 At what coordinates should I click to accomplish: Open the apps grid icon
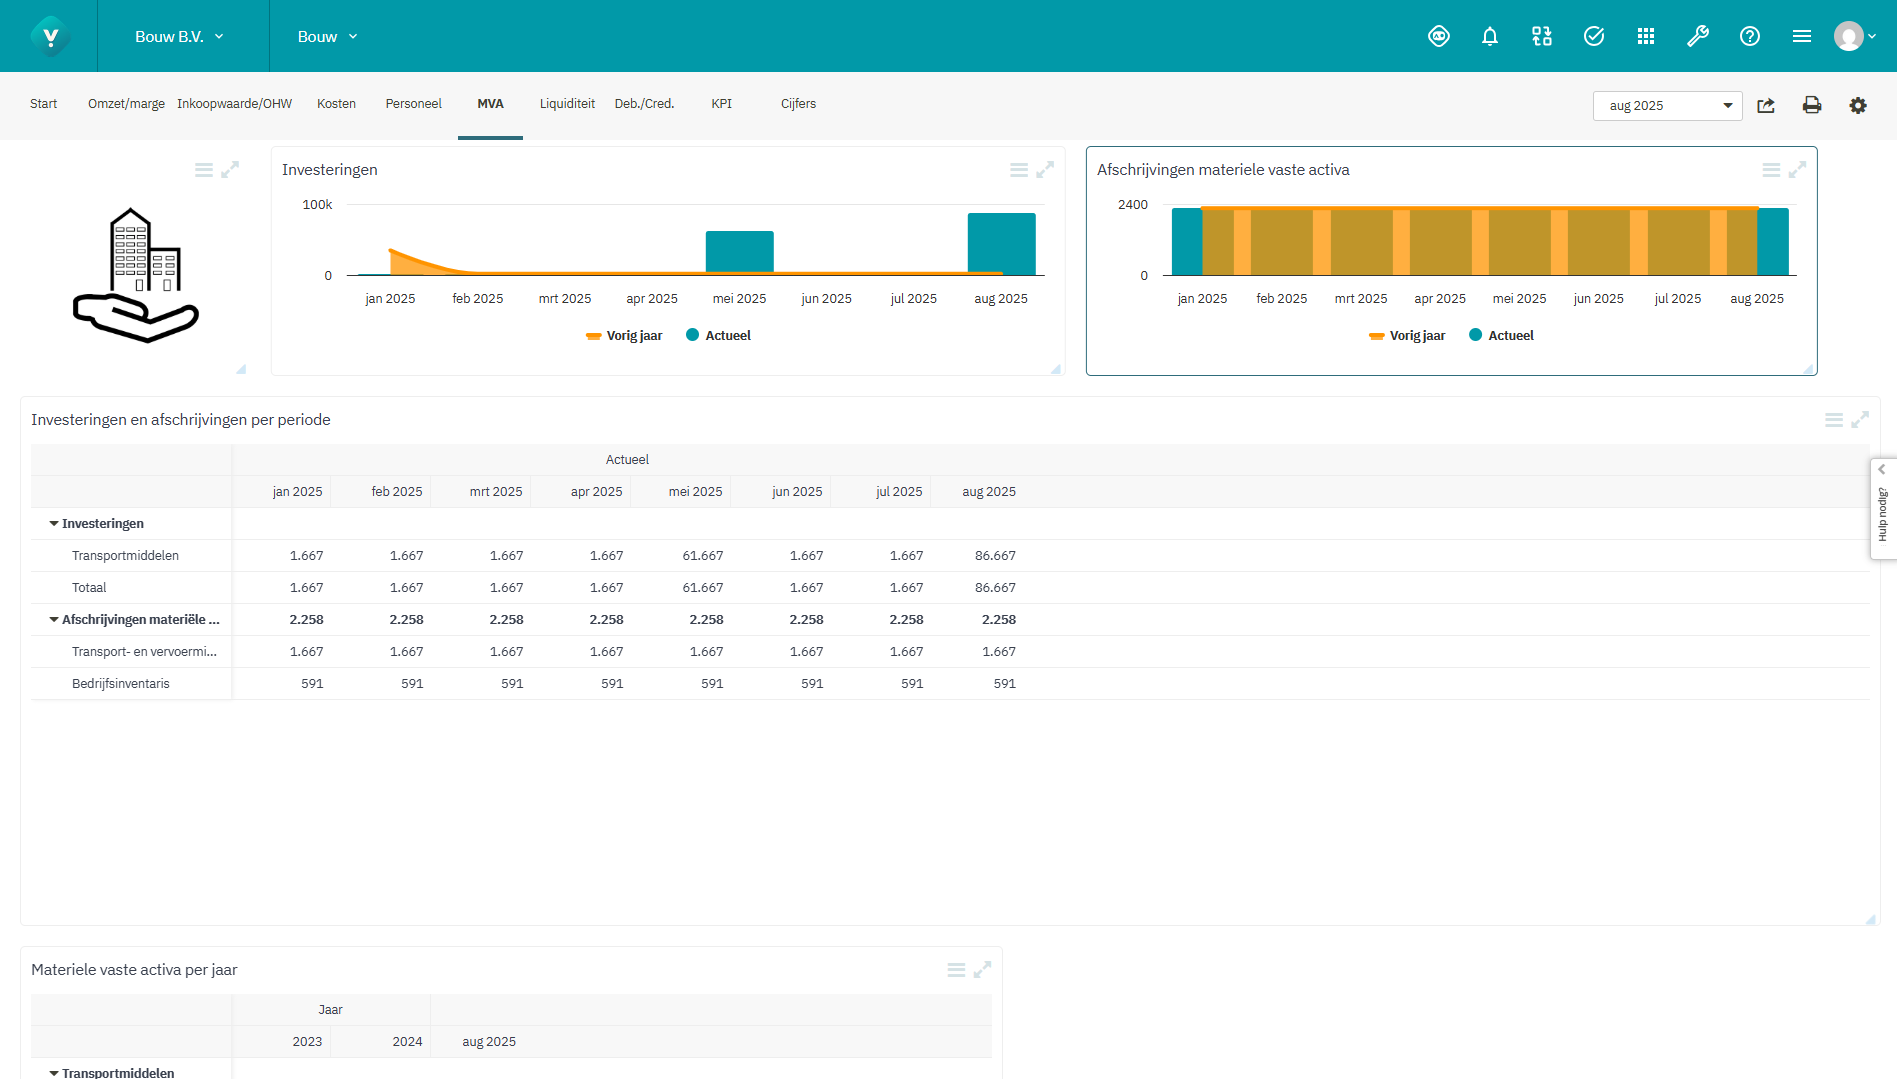tap(1645, 37)
